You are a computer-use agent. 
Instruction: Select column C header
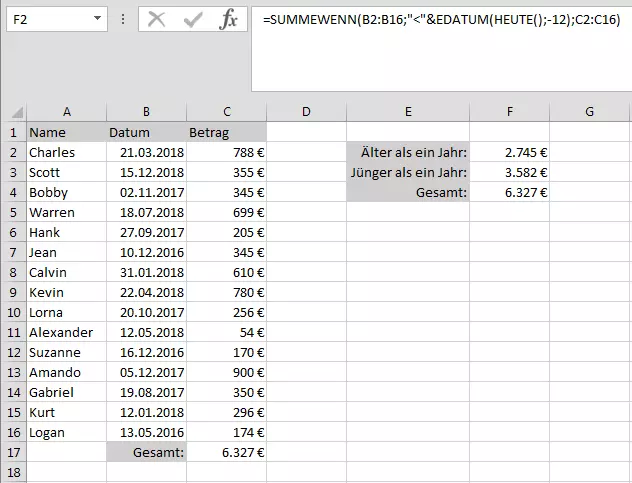227,111
